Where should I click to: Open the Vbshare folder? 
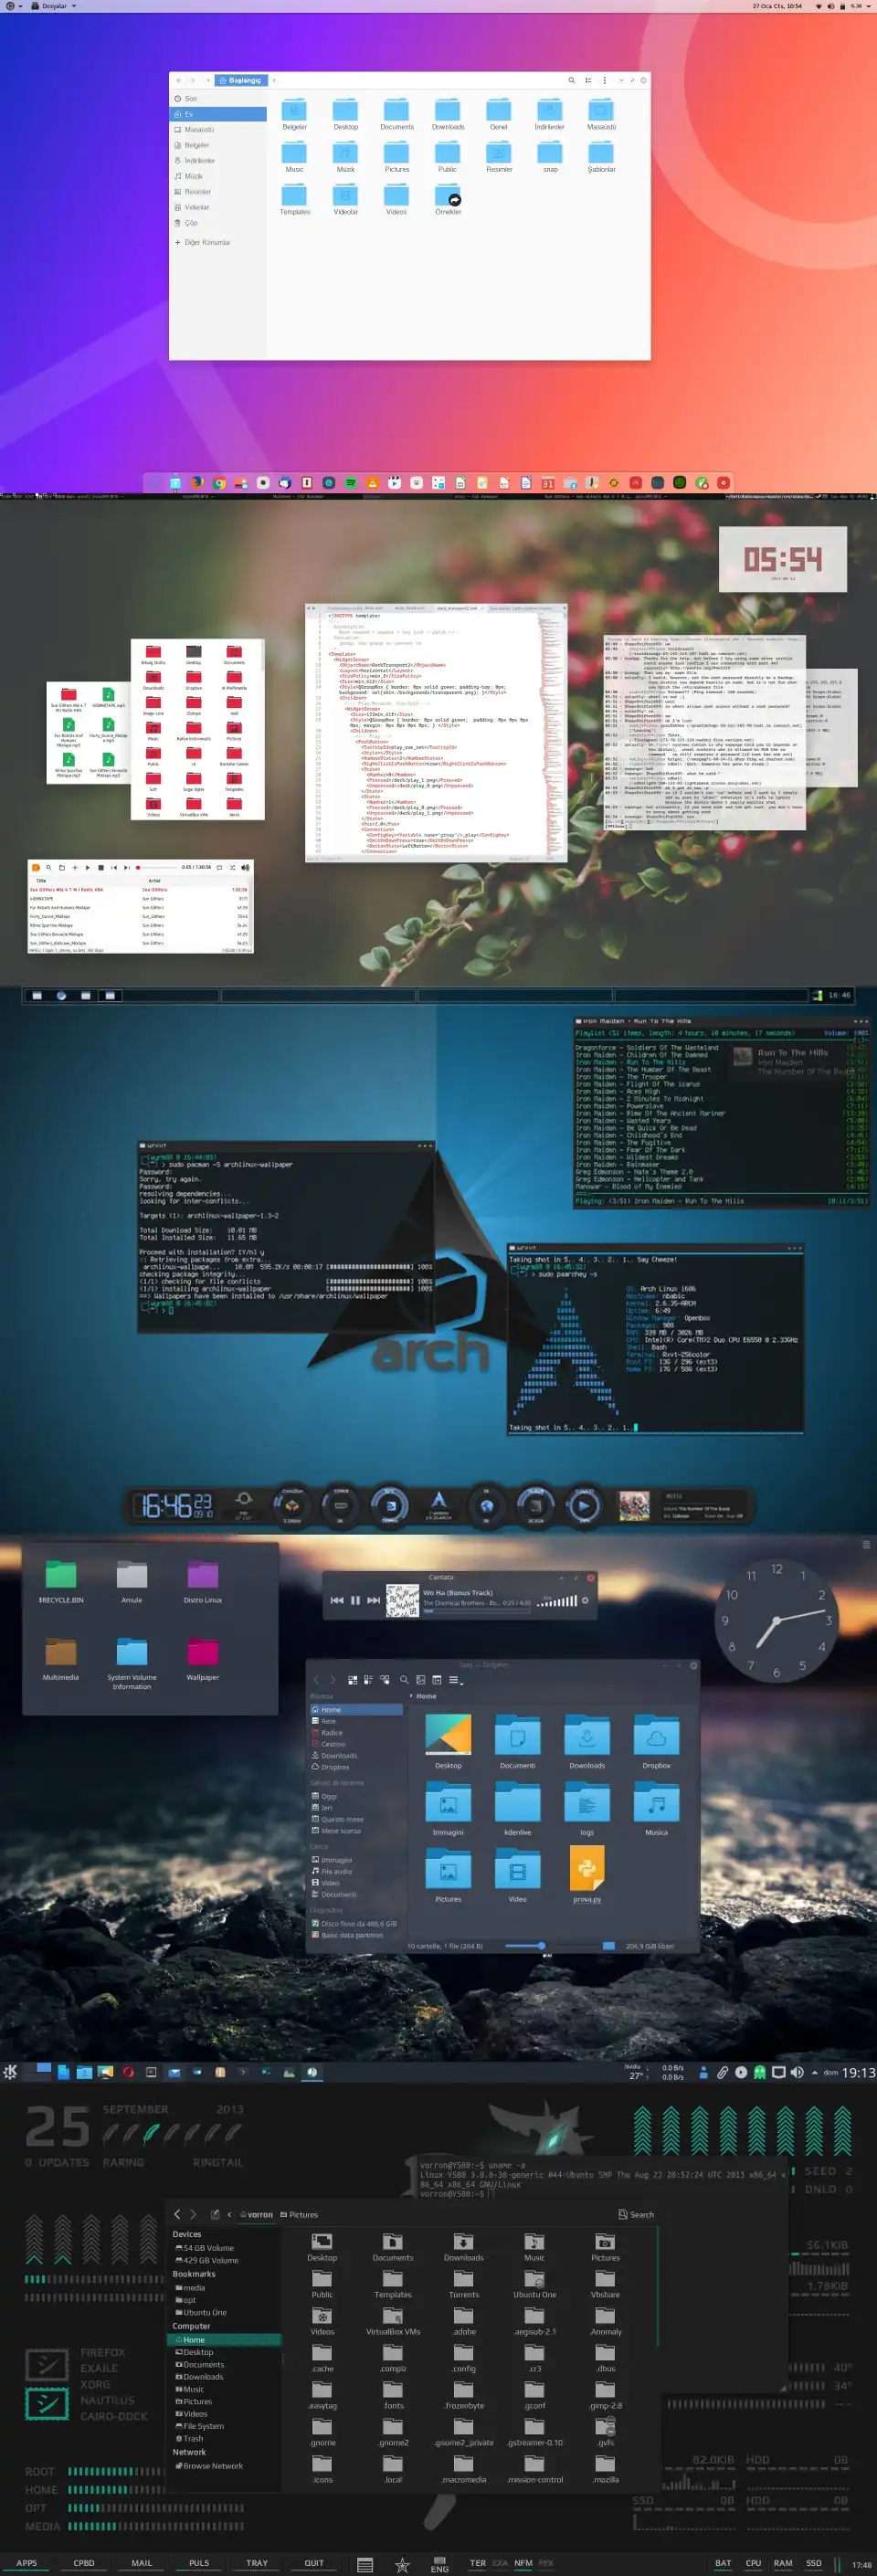click(x=605, y=2282)
